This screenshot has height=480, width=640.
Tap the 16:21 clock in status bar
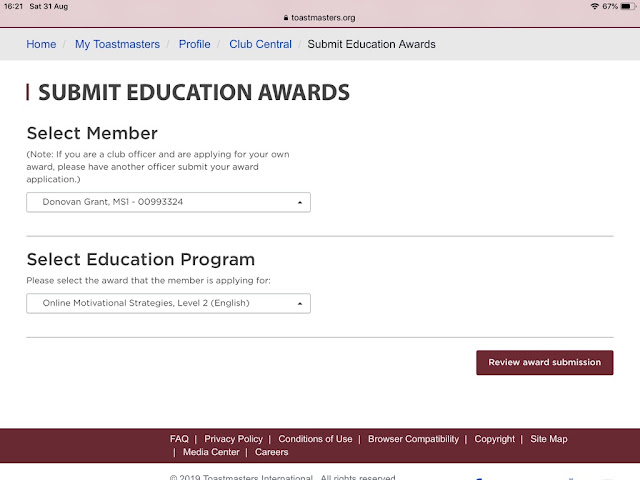pyautogui.click(x=13, y=6)
